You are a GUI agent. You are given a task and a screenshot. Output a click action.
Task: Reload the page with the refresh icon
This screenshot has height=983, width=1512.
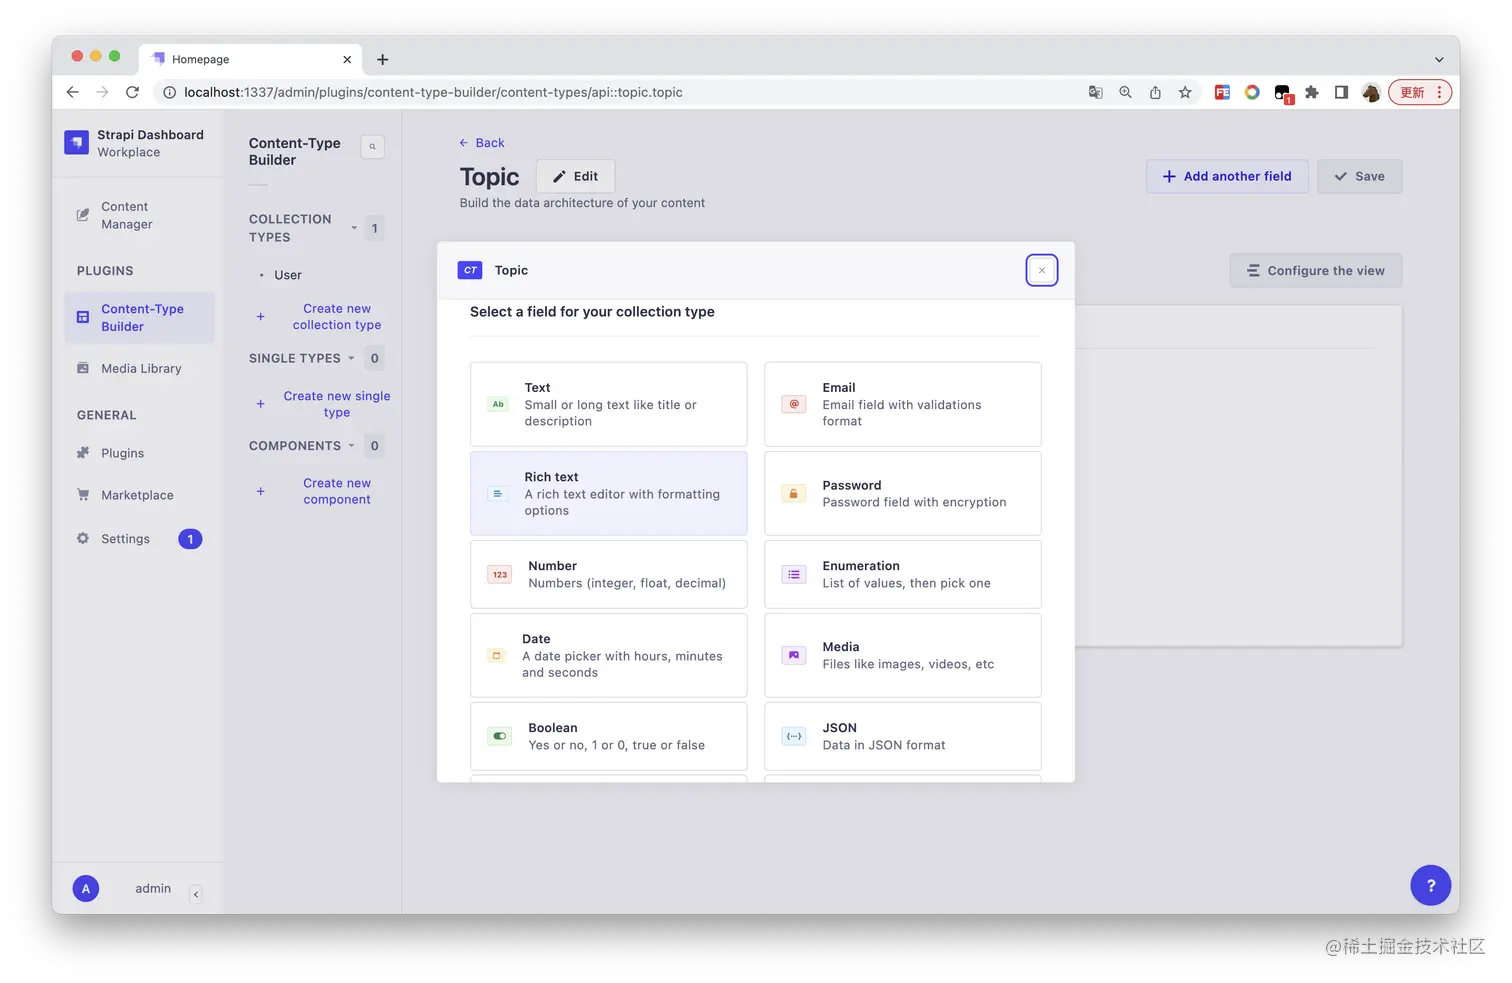(132, 92)
